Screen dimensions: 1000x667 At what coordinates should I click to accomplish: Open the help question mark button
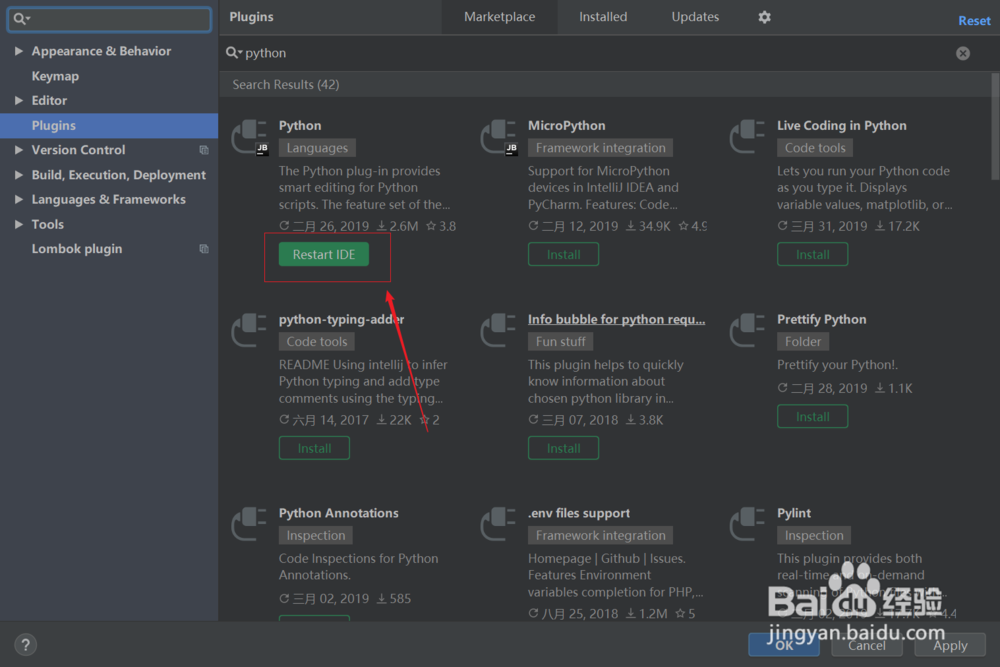tap(26, 645)
